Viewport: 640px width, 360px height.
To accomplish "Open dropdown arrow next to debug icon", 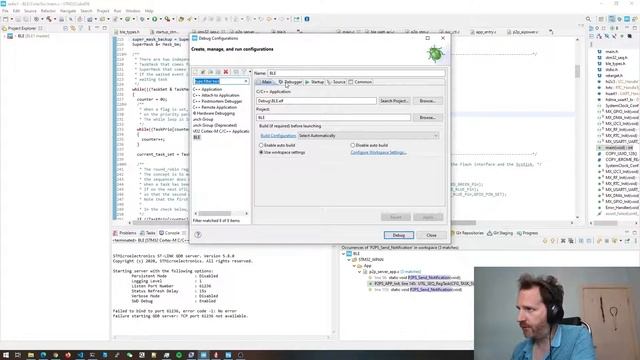I will (x=147, y=19).
